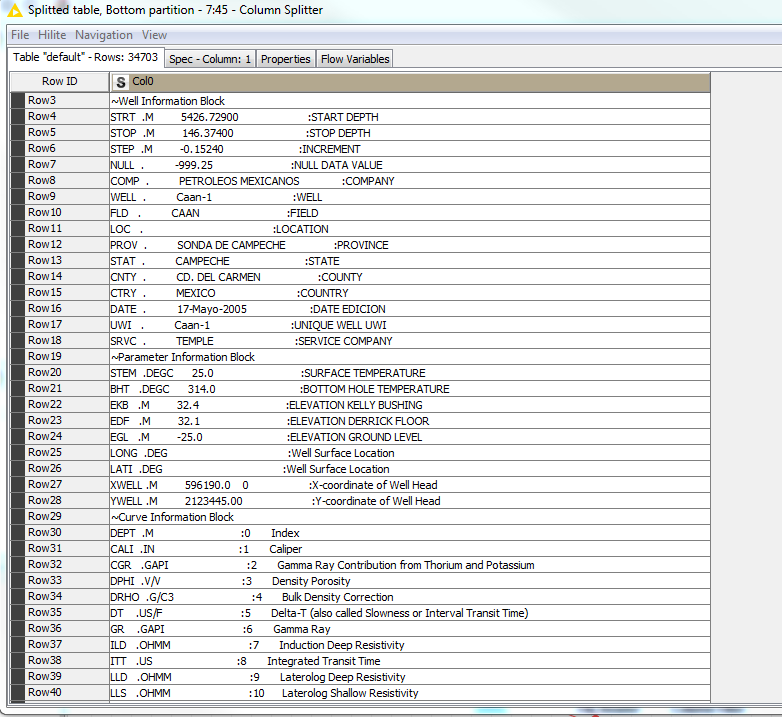Viewport: 782px width, 717px height.
Task: Select the Row15 row ID
Action: 67,292
